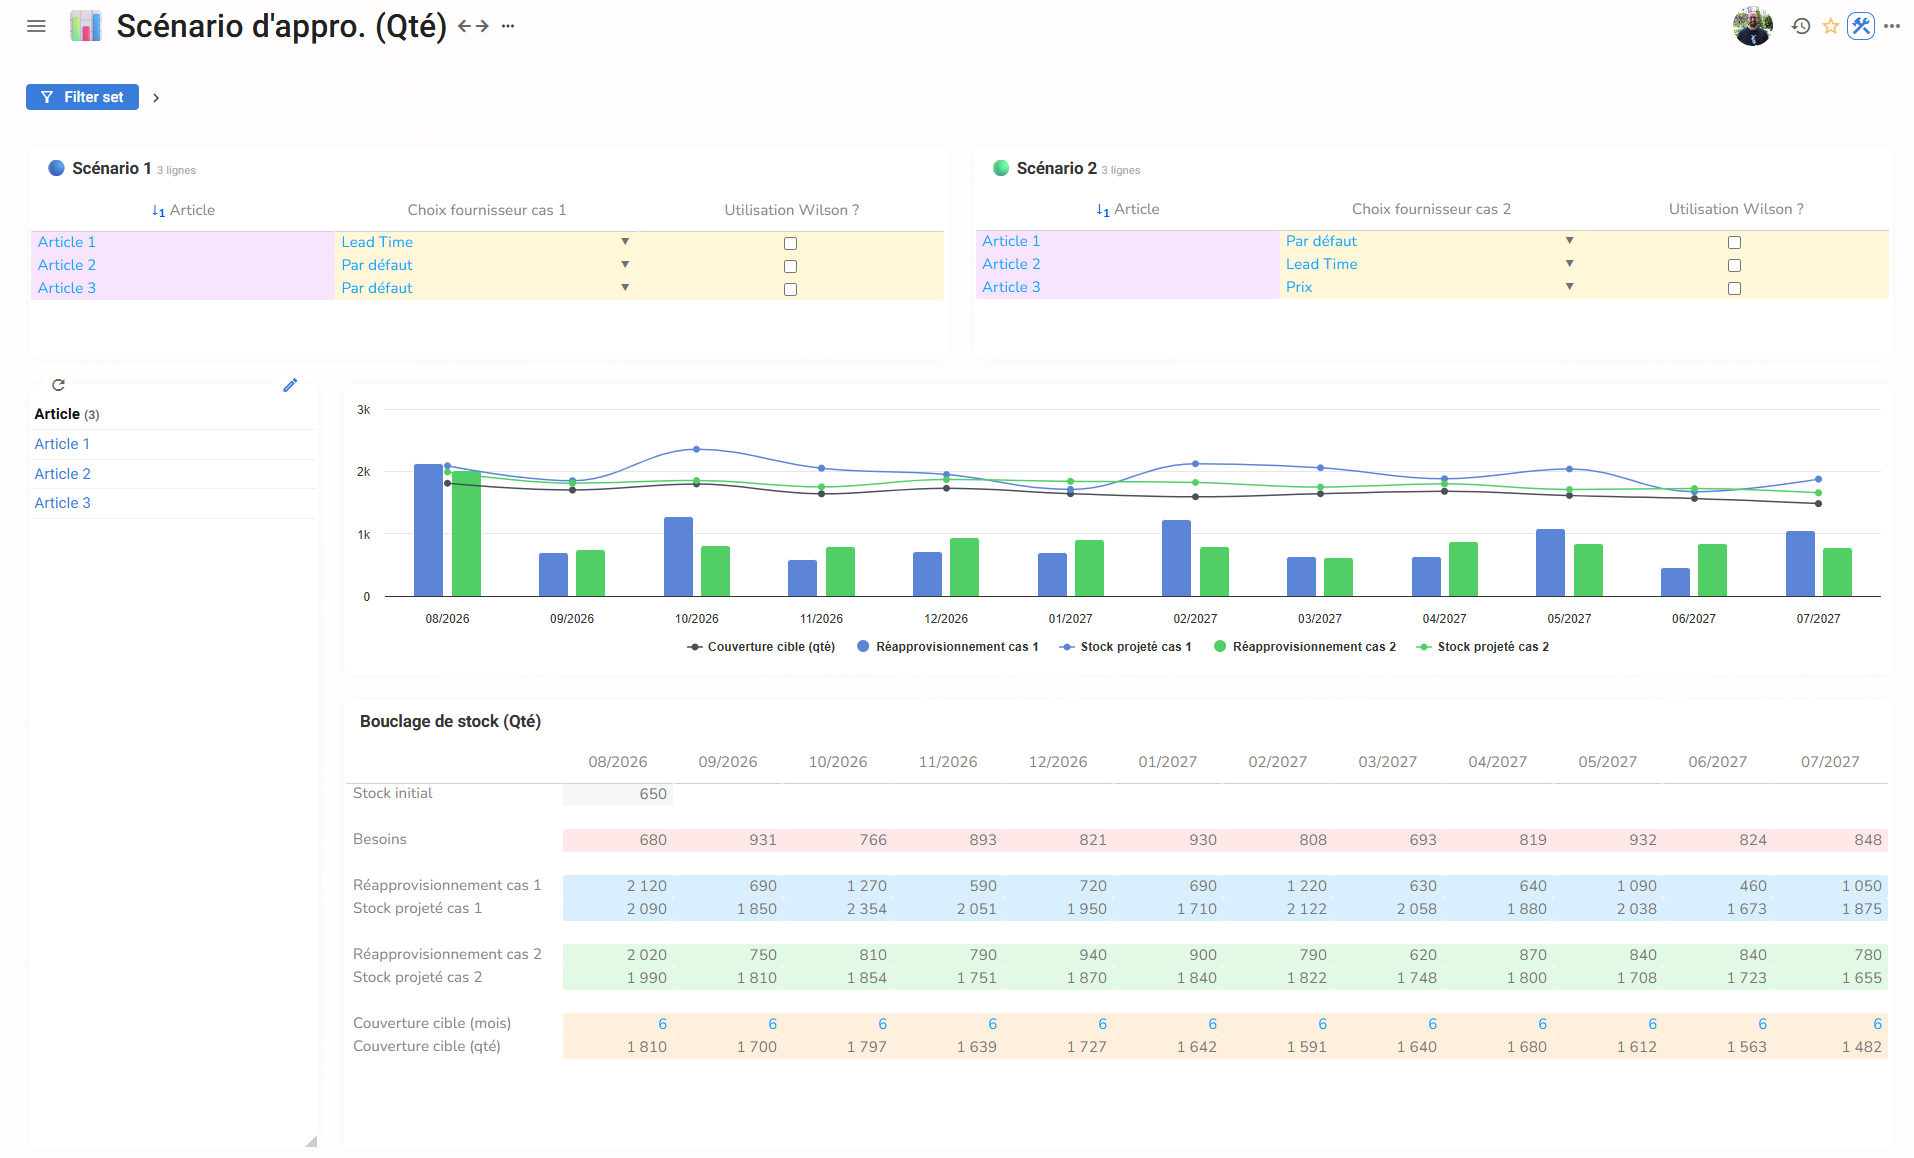The image size is (1914, 1158).
Task: Sort Scénario 1 table by Article column
Action: click(x=183, y=210)
